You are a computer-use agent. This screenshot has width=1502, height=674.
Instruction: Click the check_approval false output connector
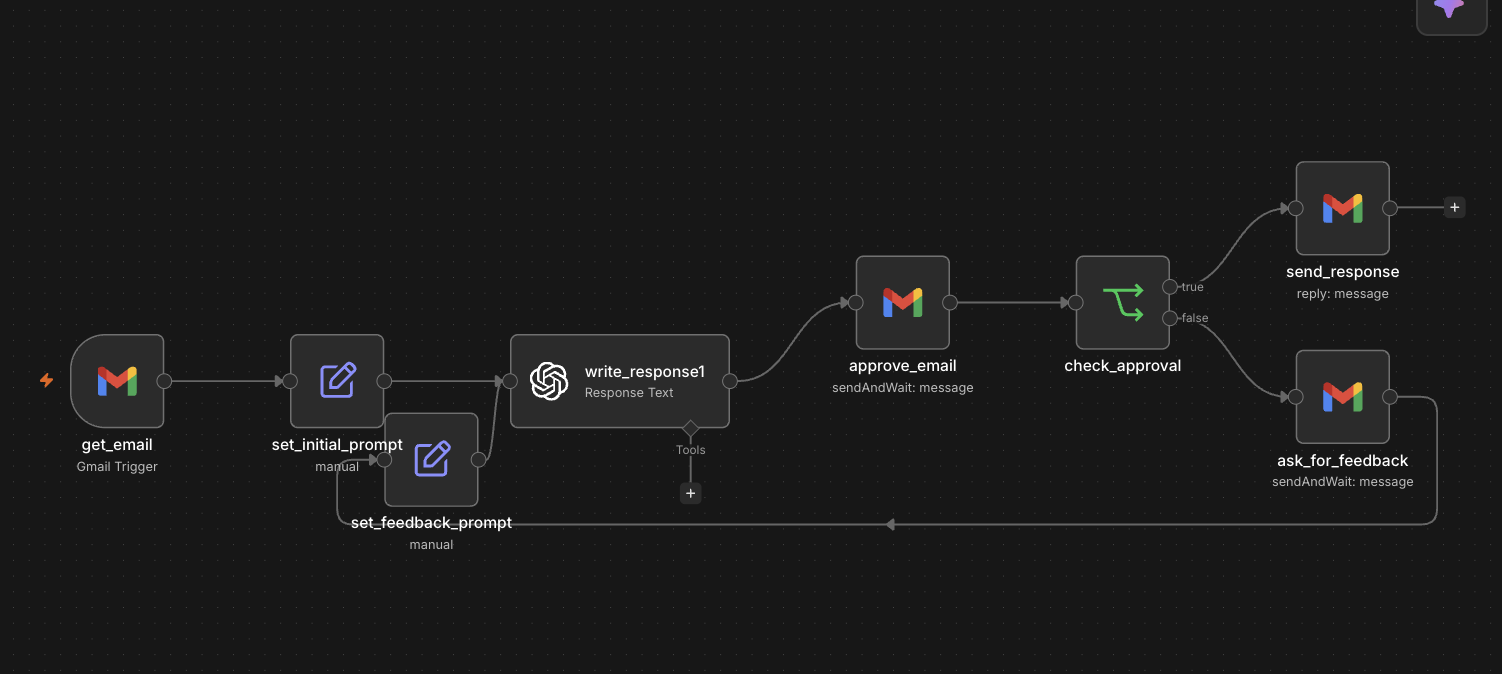pyautogui.click(x=1170, y=318)
